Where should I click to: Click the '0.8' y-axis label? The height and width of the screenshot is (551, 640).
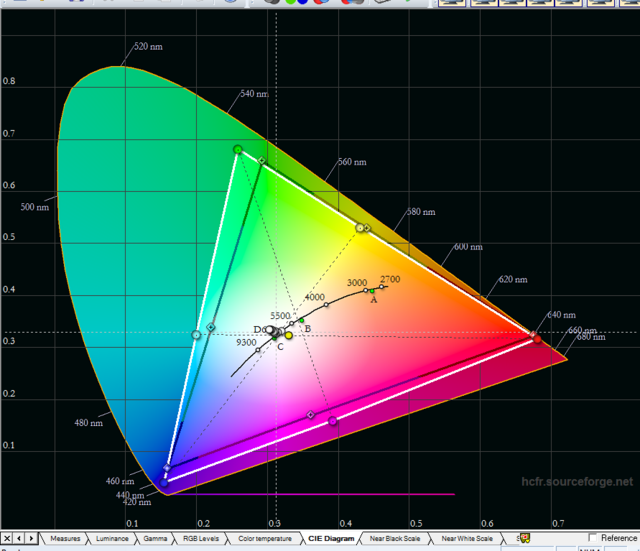tap(9, 81)
